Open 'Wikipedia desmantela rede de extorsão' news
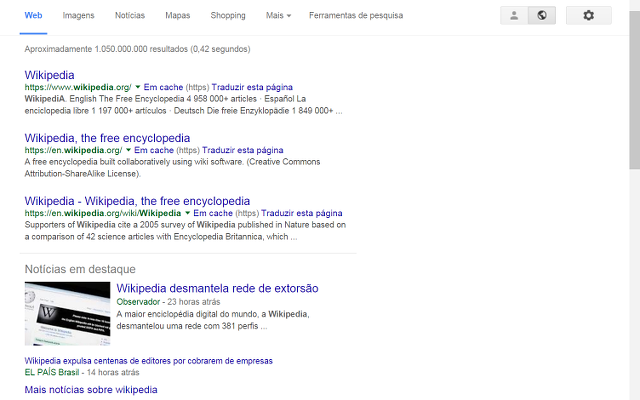Viewport: 640px width, 400px height. [x=218, y=288]
